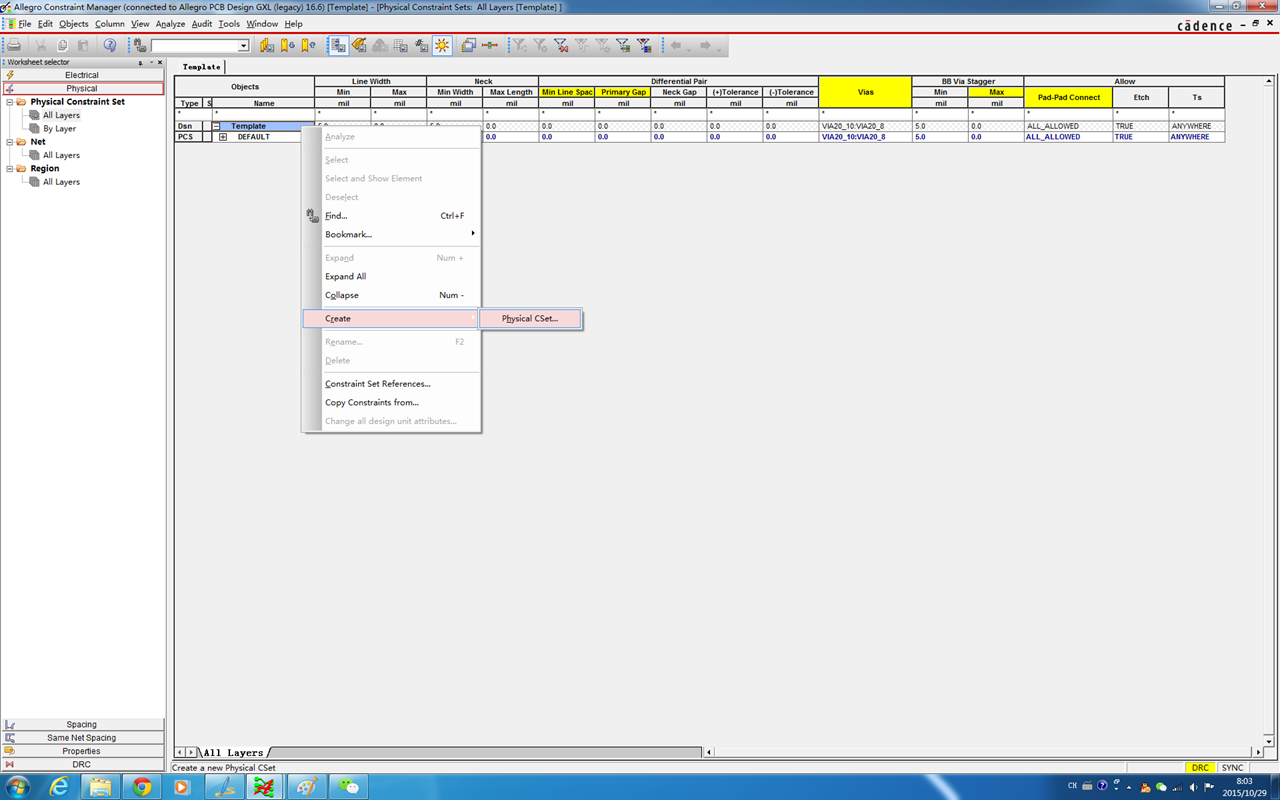Open the Properties worksheet section
Viewport: 1280px width, 800px height.
tap(83, 751)
